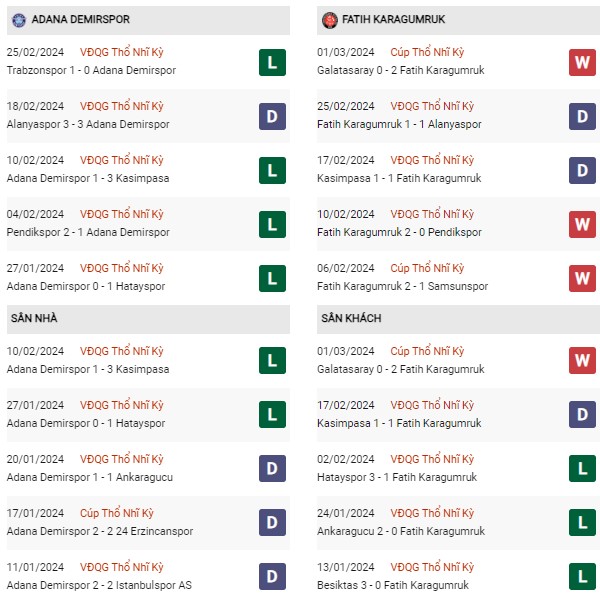The height and width of the screenshot is (600, 600).
Task: Select the SÂN KHÁCH section header
Action: pos(351,318)
